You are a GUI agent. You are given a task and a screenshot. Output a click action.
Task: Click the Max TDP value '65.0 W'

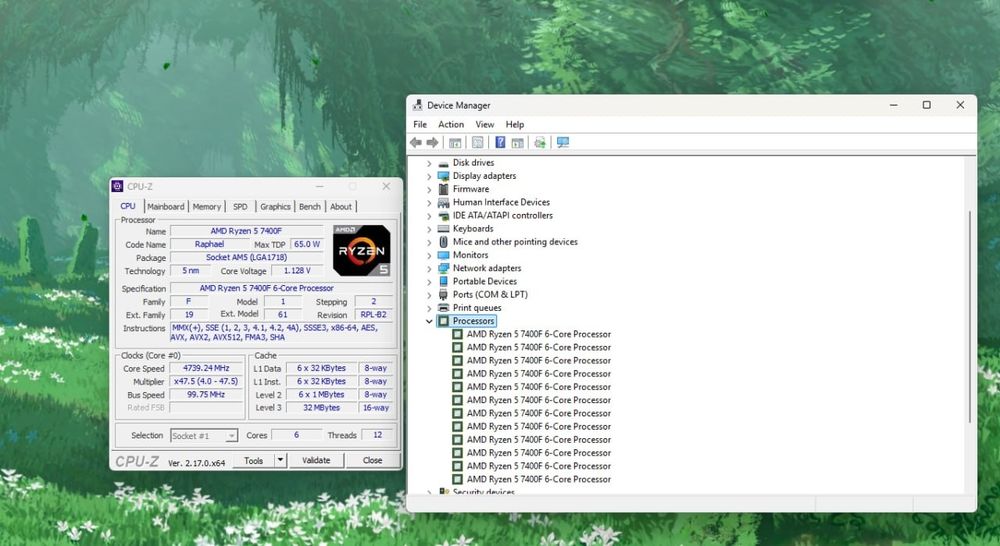click(x=307, y=244)
